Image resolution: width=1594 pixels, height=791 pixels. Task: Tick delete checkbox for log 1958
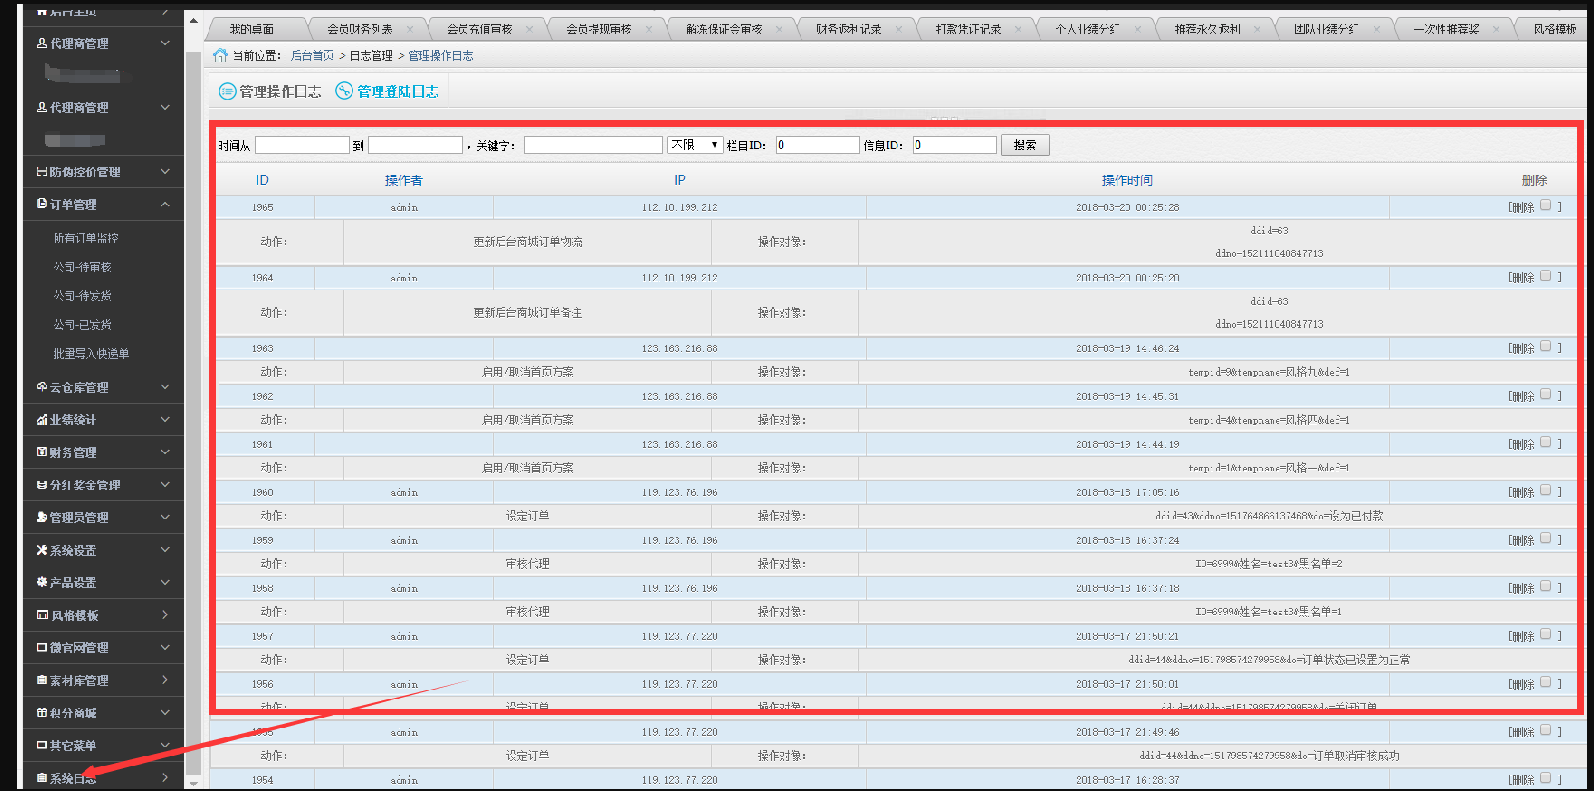1545,586
